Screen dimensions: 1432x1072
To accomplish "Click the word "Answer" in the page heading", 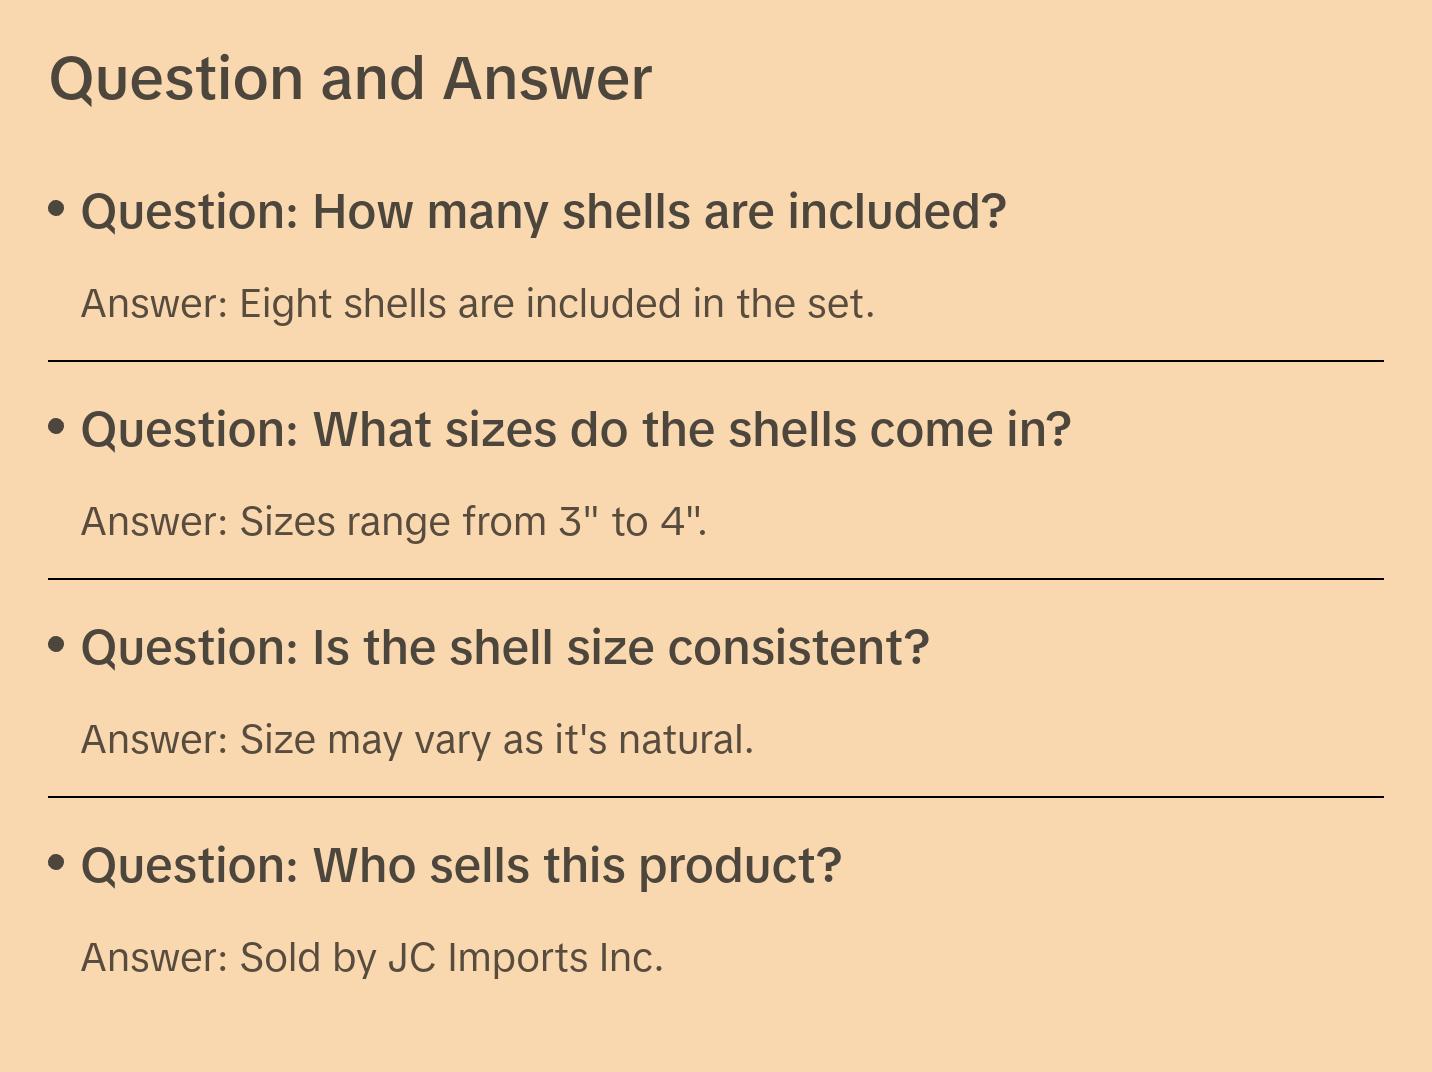I will point(547,79).
